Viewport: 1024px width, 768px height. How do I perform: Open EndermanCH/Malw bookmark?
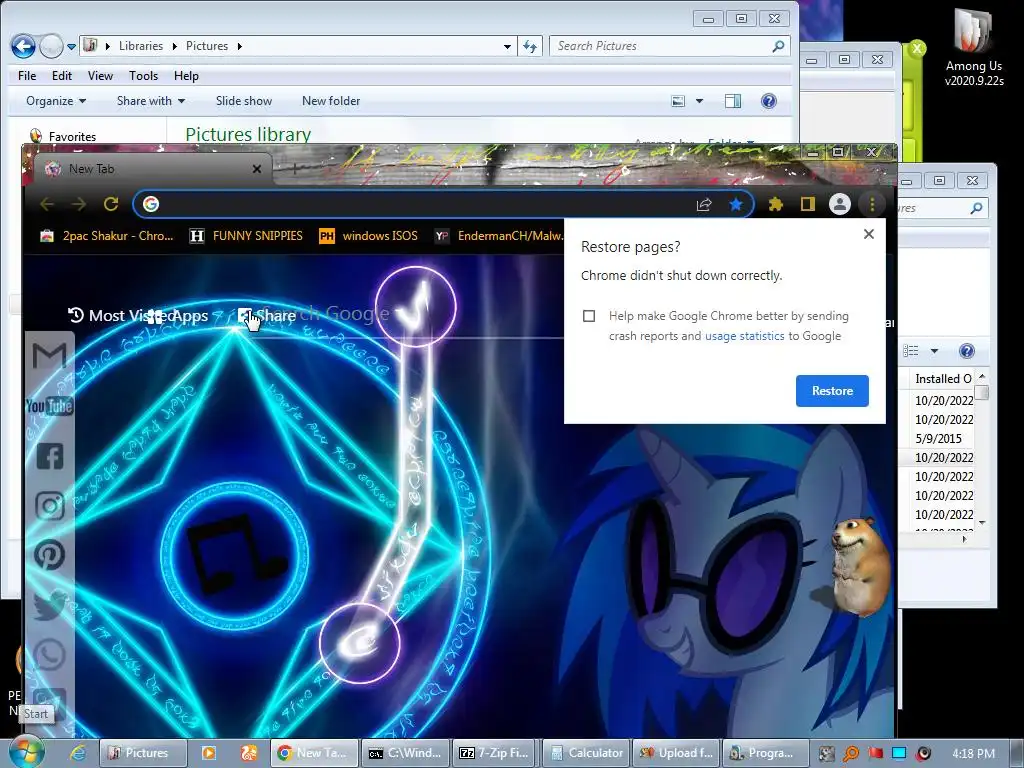pyautogui.click(x=499, y=236)
